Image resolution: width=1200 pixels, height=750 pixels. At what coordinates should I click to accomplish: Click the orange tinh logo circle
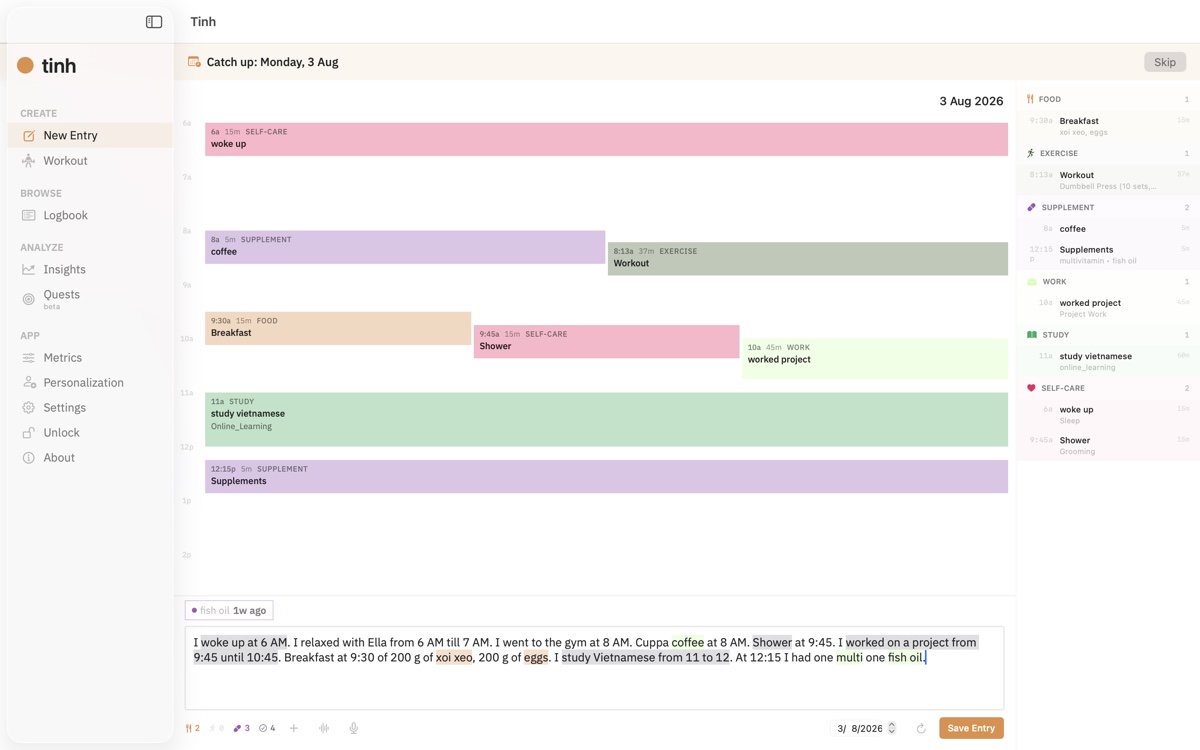click(25, 66)
